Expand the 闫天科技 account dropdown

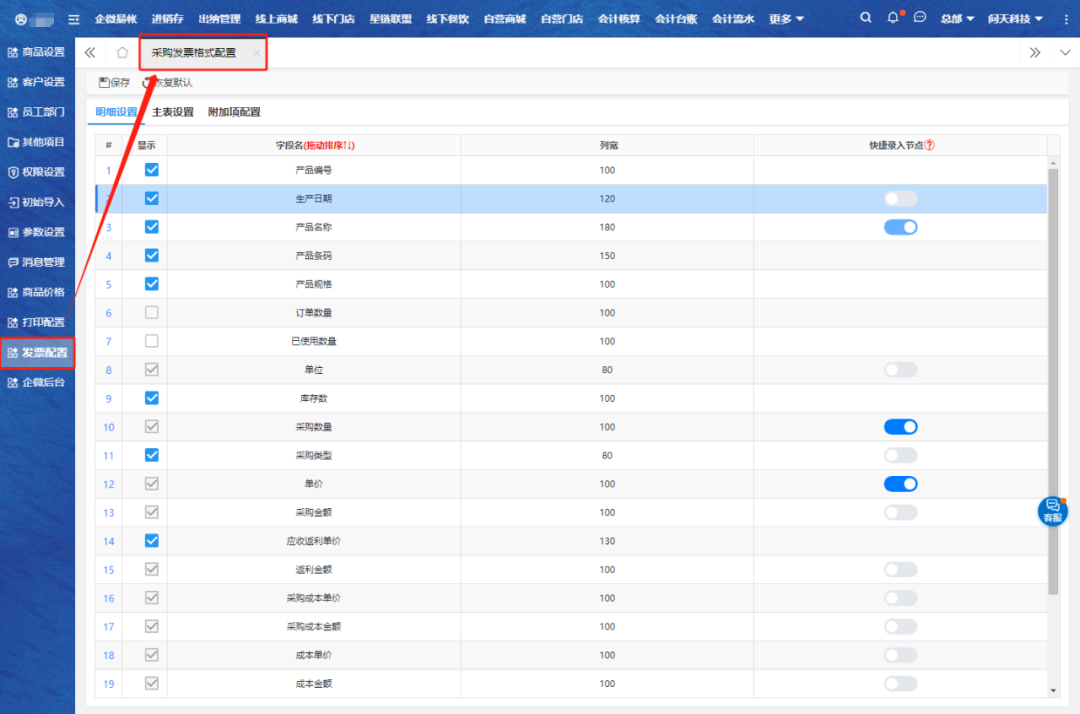tap(1015, 19)
